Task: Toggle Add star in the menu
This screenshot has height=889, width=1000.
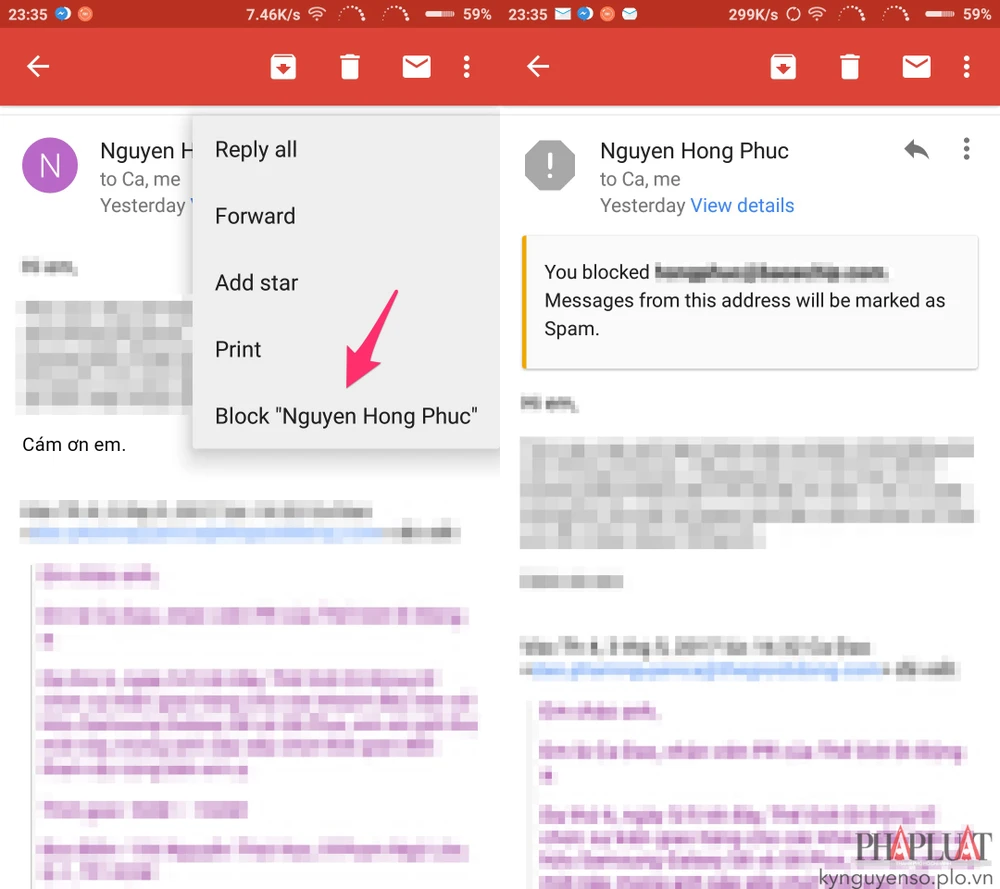Action: click(256, 283)
